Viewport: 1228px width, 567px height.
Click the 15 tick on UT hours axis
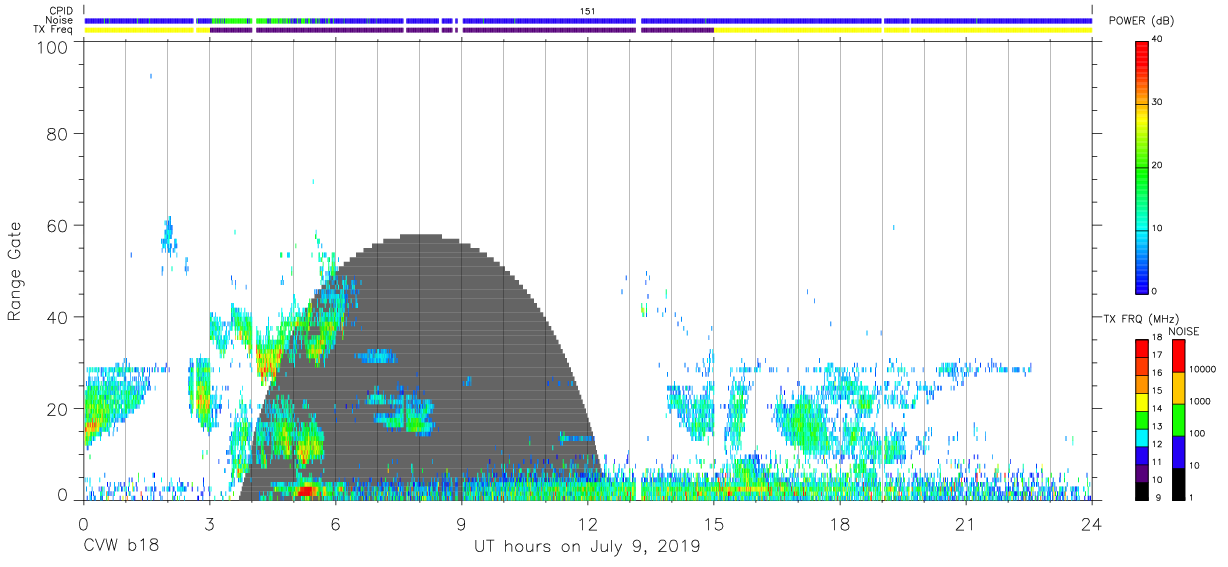[x=713, y=524]
